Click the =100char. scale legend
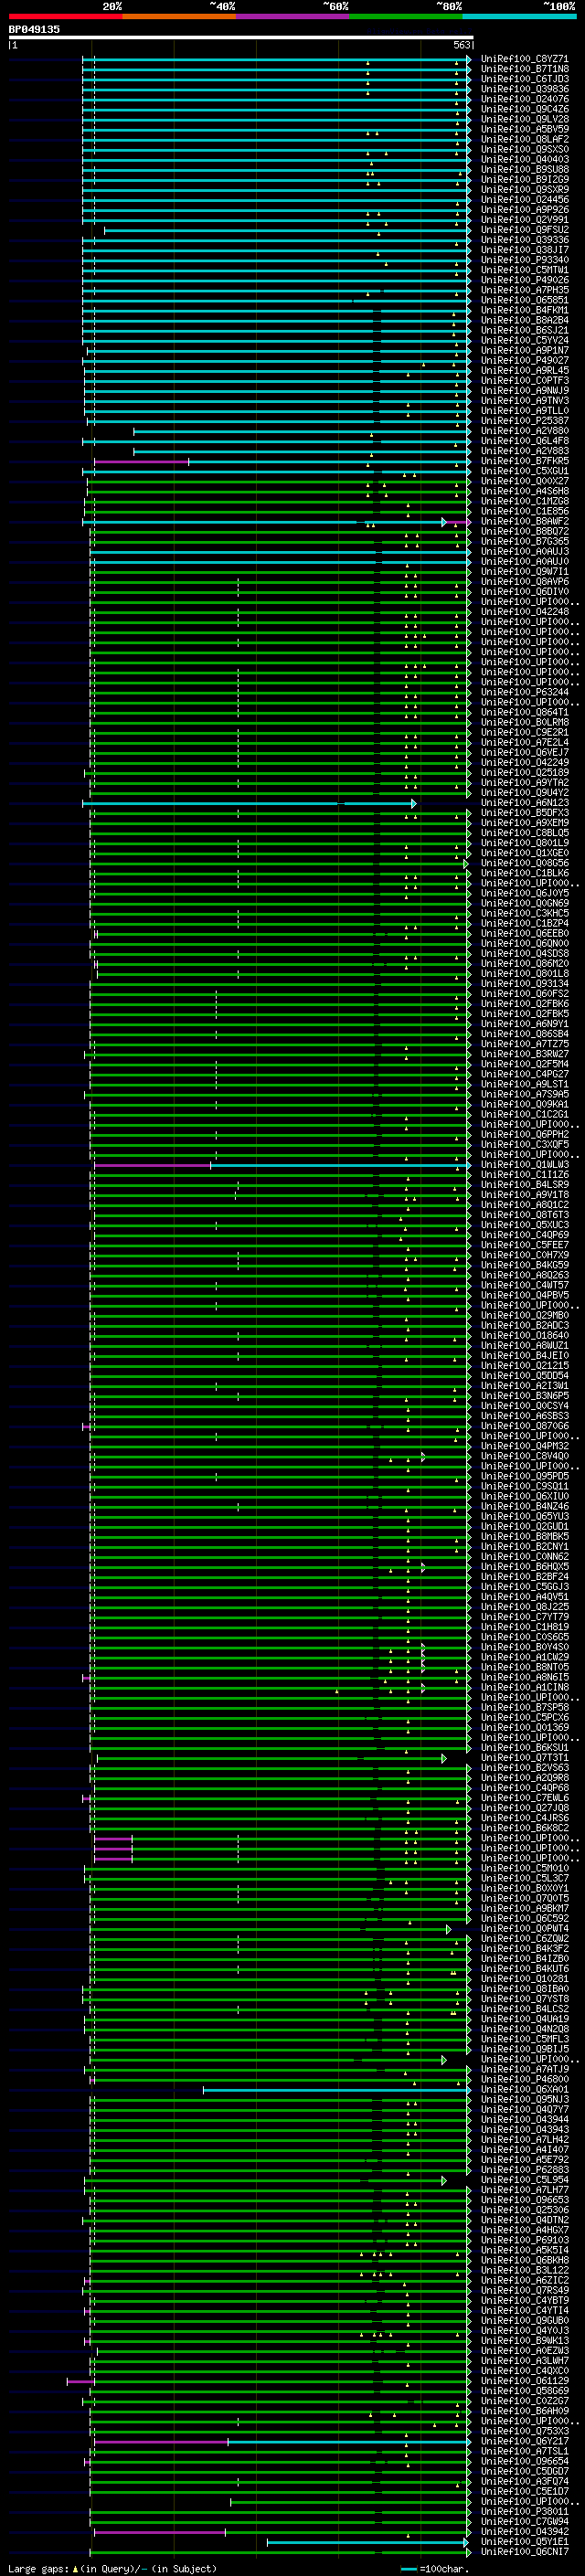 [435, 2569]
